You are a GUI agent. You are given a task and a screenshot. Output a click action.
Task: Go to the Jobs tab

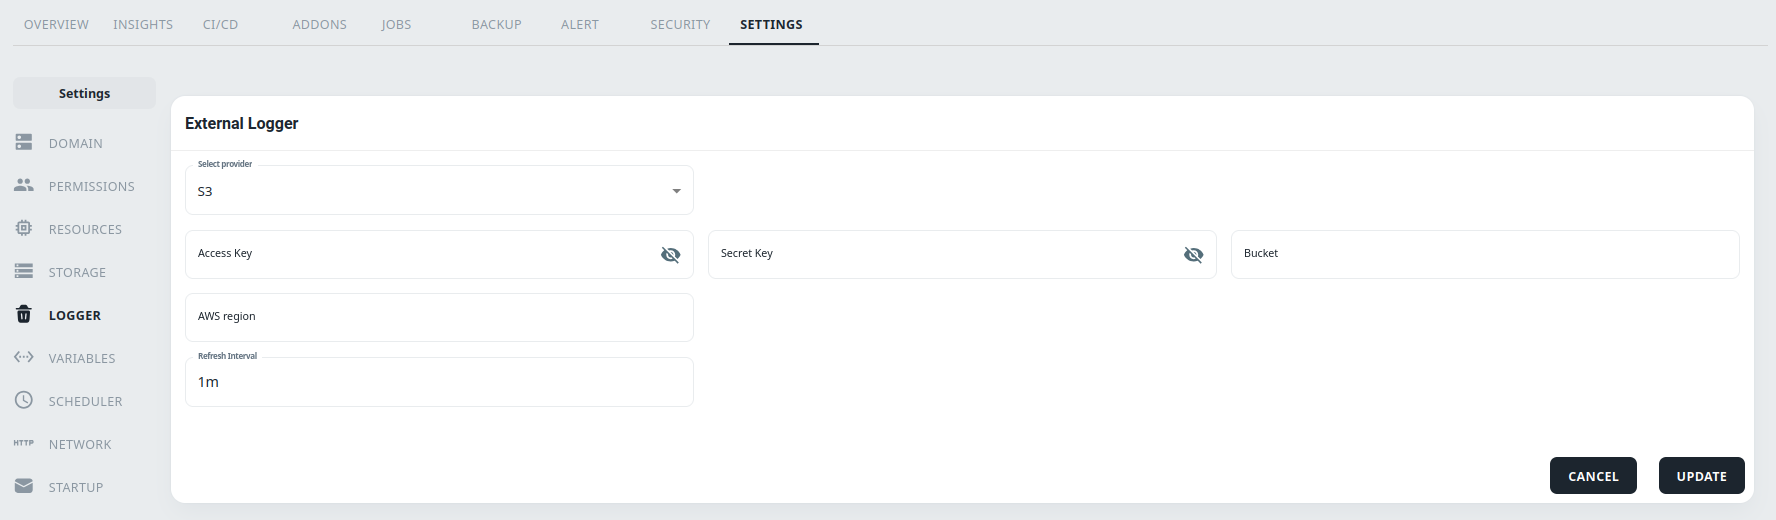396,24
